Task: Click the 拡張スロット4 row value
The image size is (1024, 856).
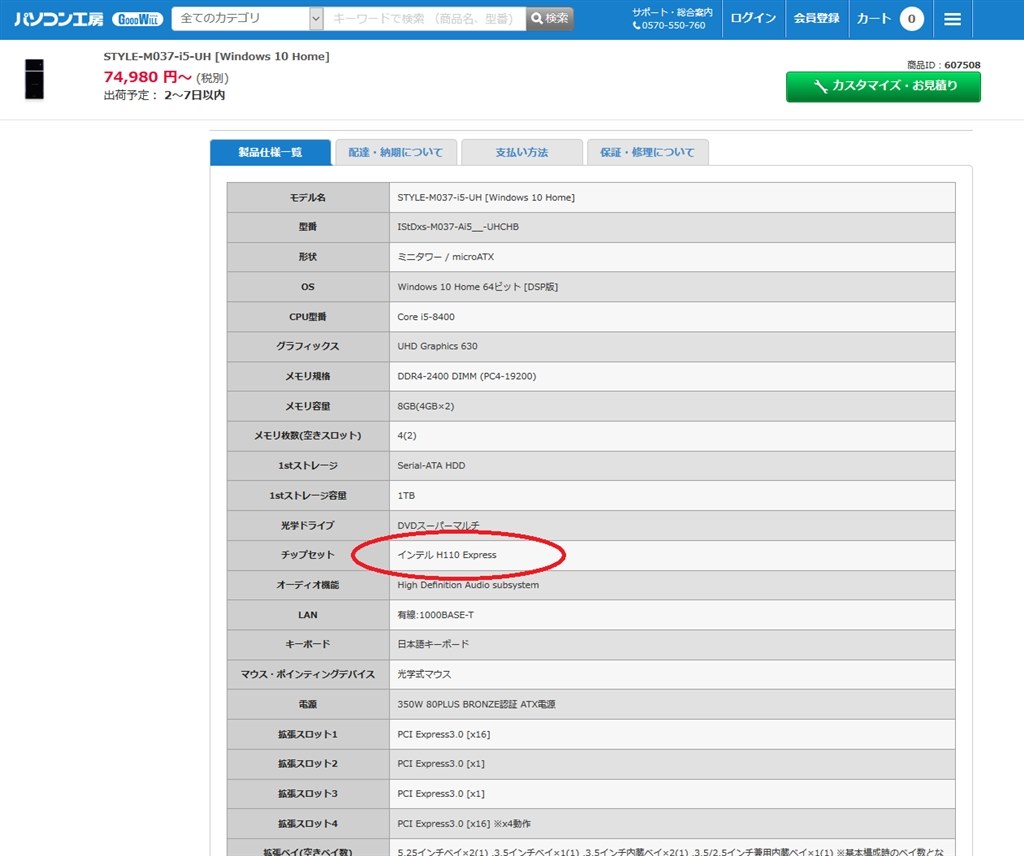Action: tap(464, 824)
